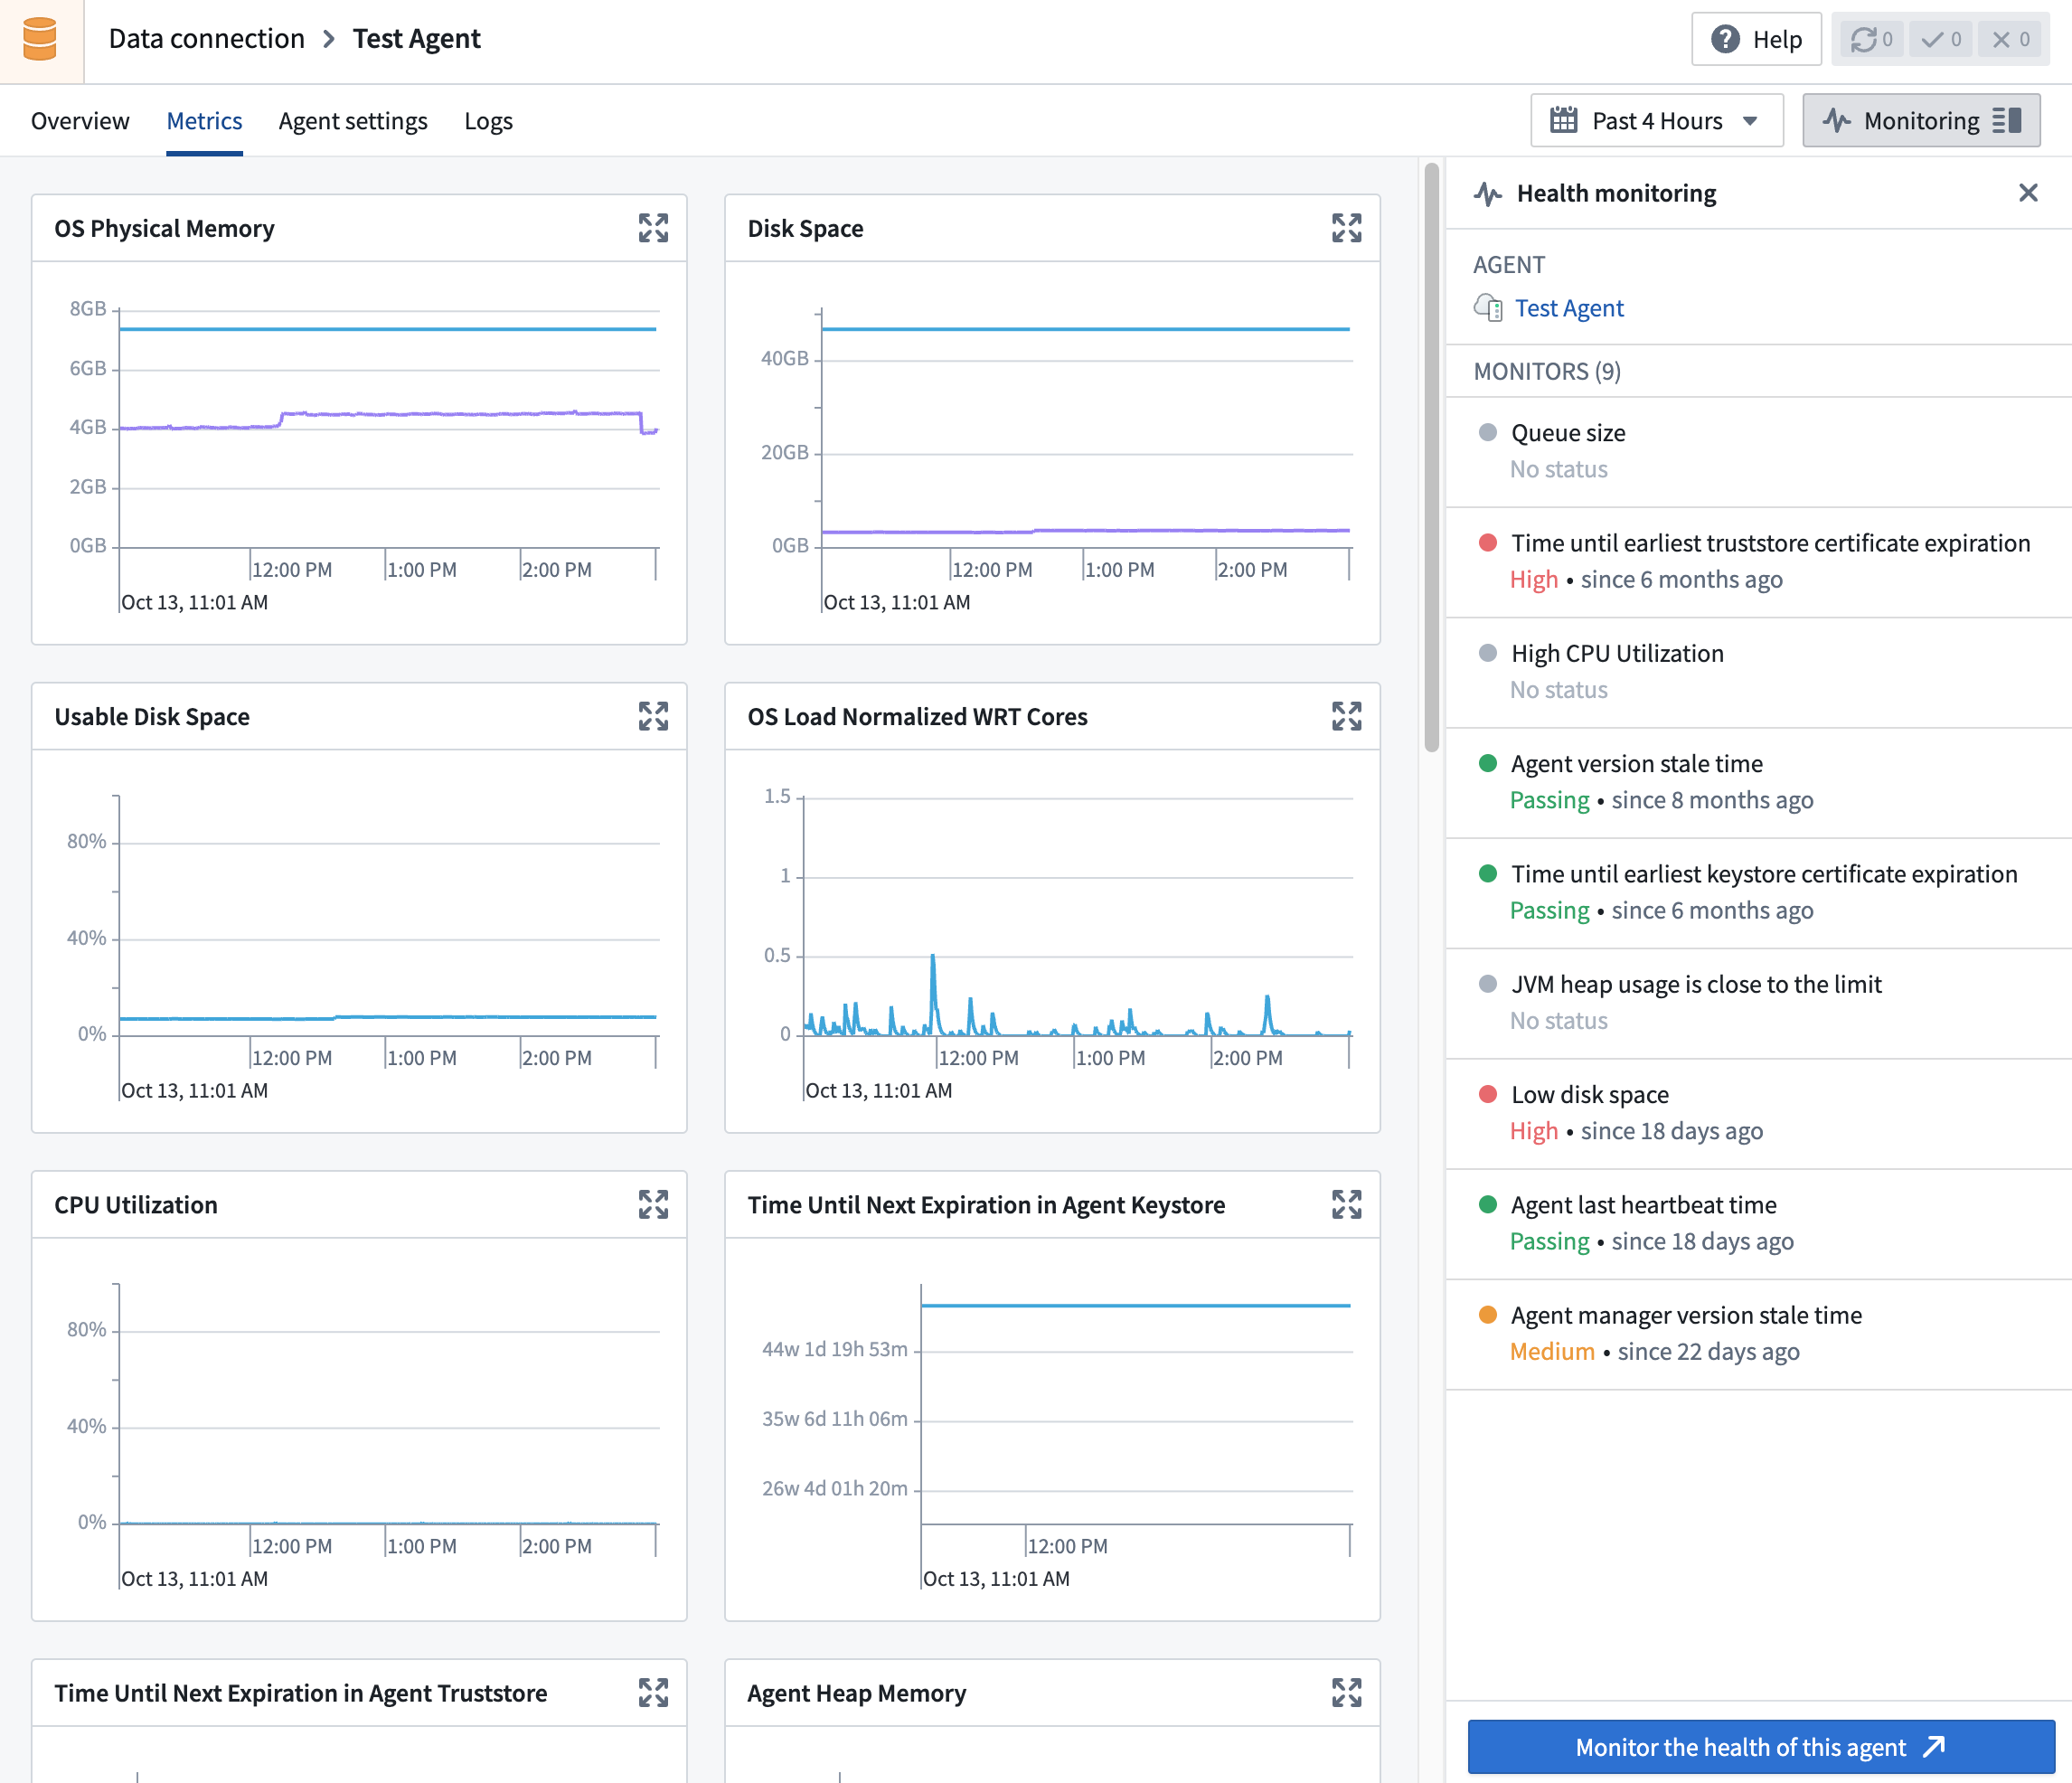The width and height of the screenshot is (2072, 1783).
Task: Expand the Disk Space chart fullscreen
Action: point(1346,223)
